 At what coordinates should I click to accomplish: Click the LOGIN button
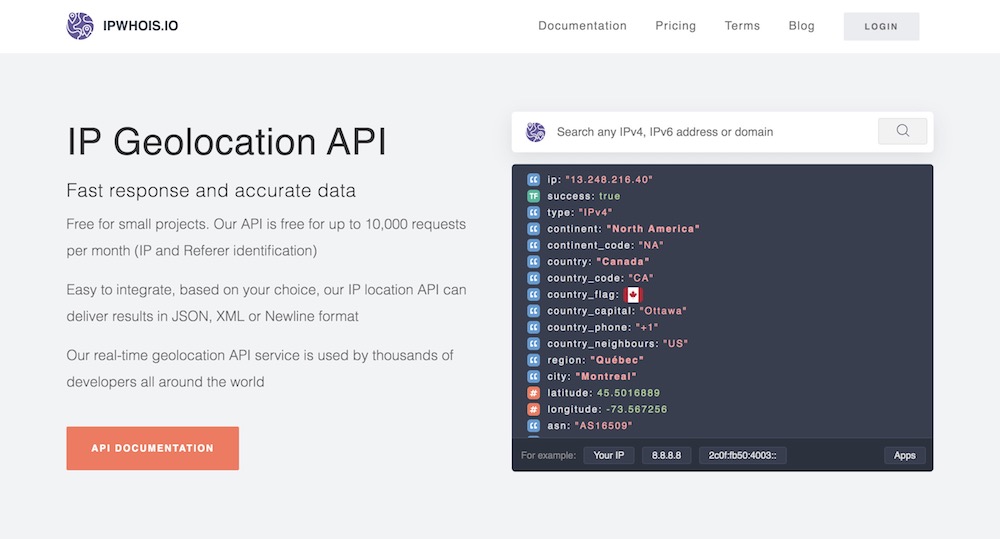point(881,26)
